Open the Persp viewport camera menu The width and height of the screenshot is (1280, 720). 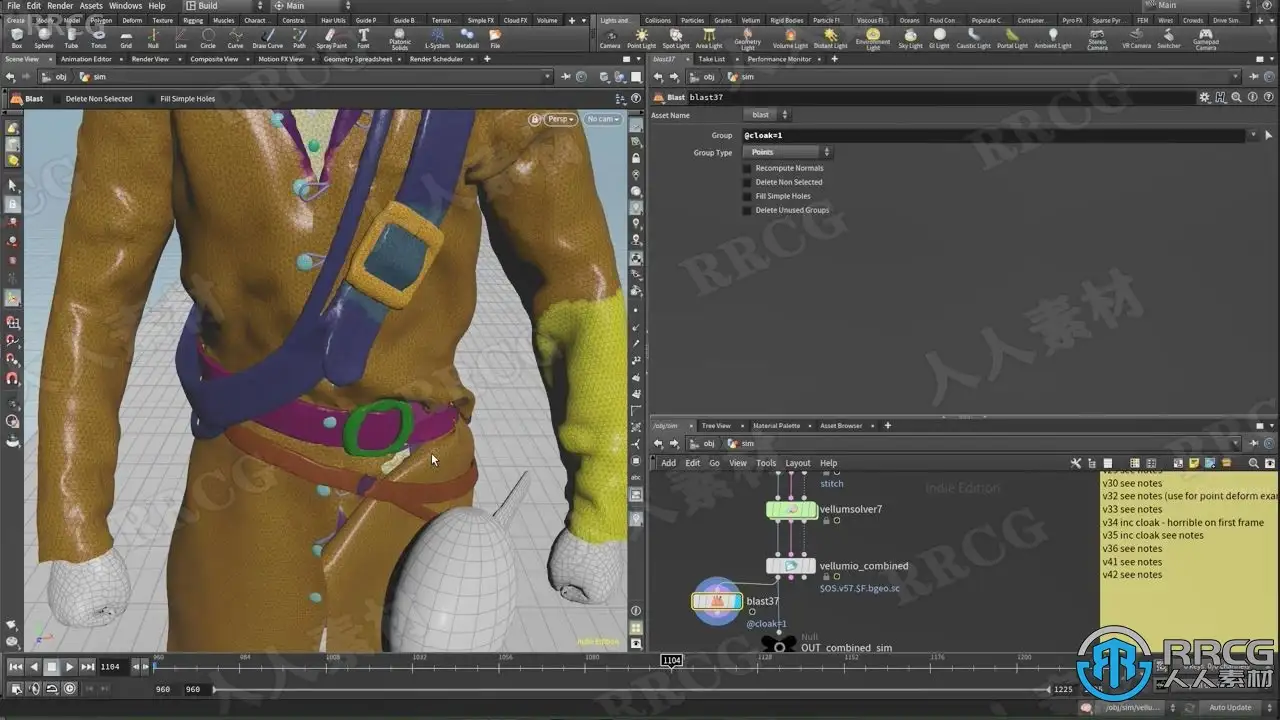coord(559,119)
